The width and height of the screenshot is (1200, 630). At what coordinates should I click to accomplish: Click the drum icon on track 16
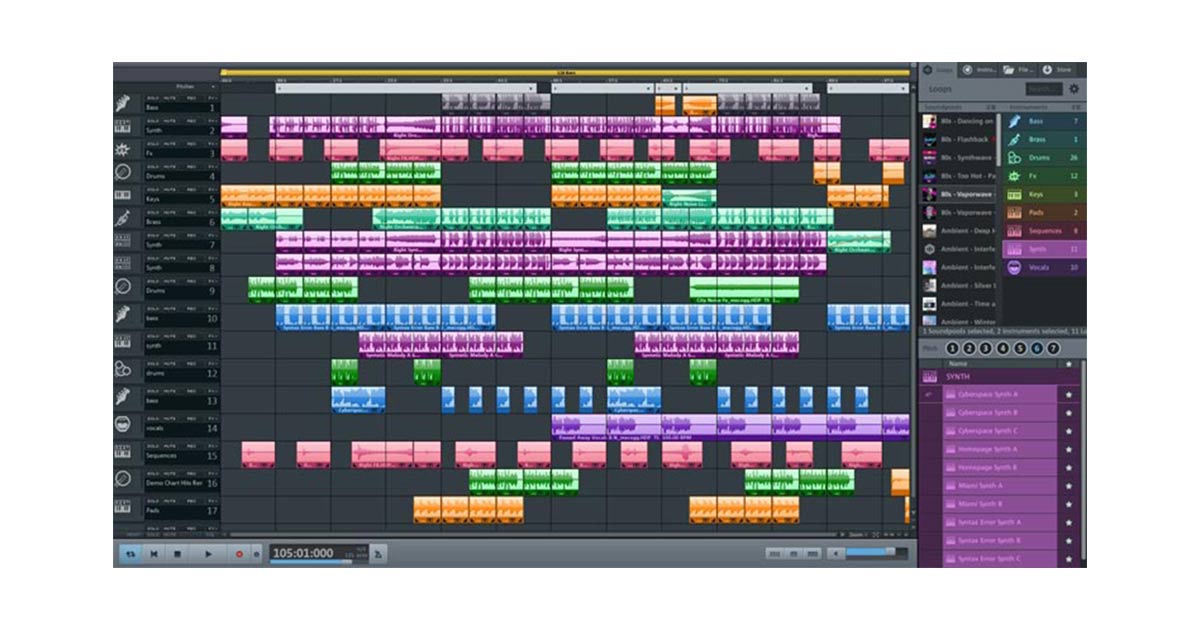click(x=123, y=479)
